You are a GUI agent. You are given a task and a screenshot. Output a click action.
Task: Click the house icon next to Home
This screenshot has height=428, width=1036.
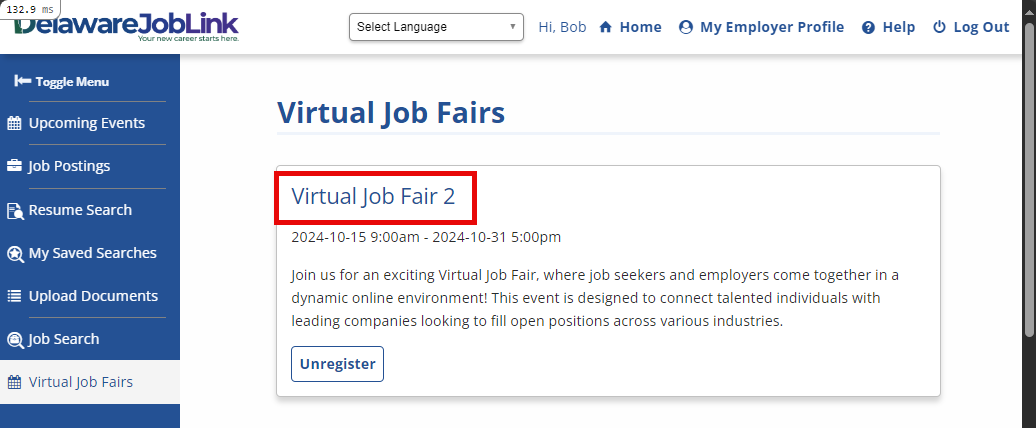tap(605, 27)
